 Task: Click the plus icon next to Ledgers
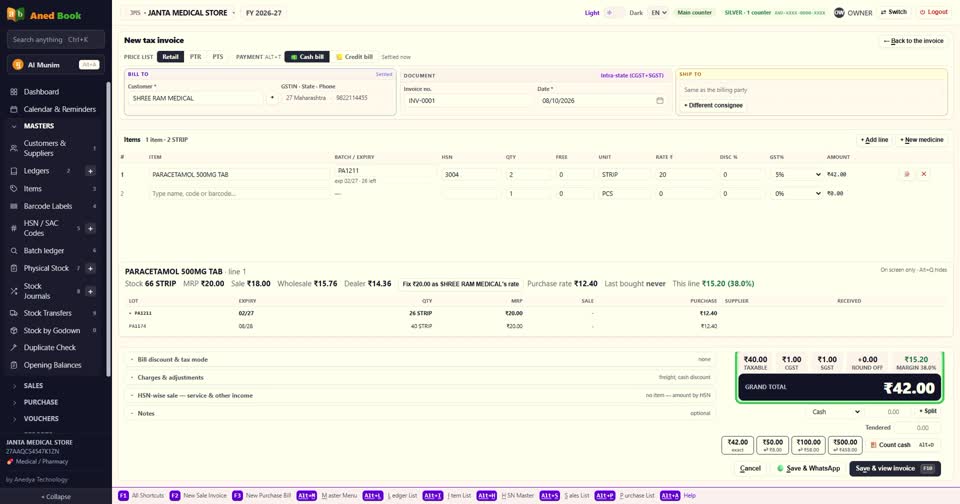click(x=90, y=171)
